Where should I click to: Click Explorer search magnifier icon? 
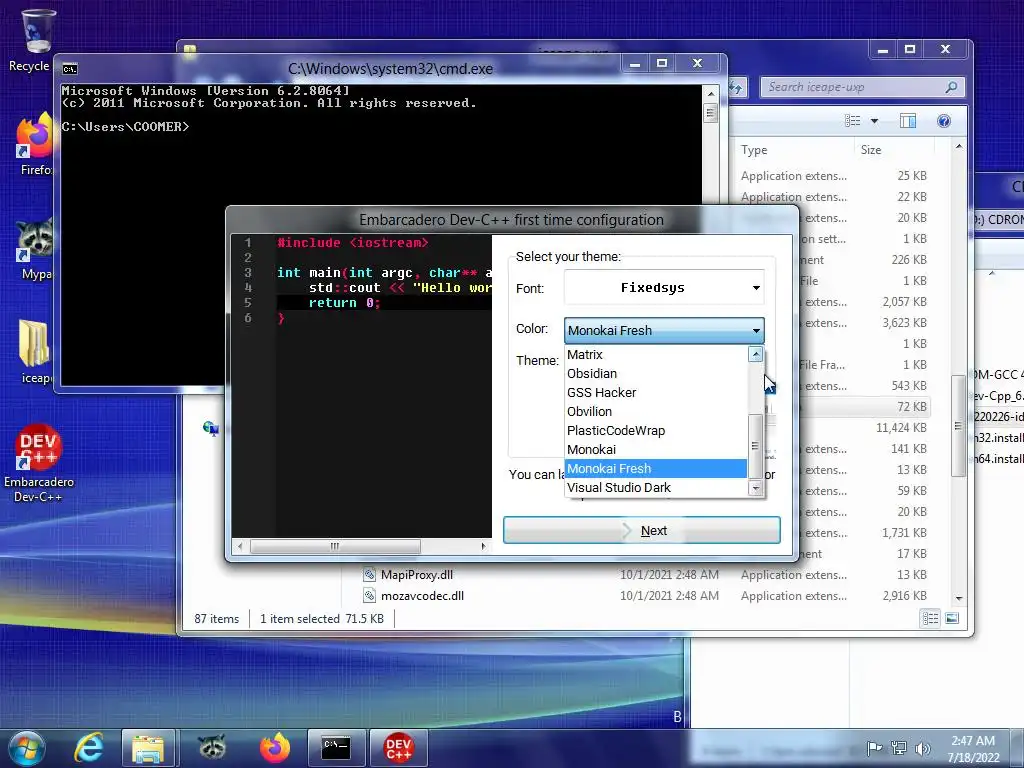click(952, 87)
